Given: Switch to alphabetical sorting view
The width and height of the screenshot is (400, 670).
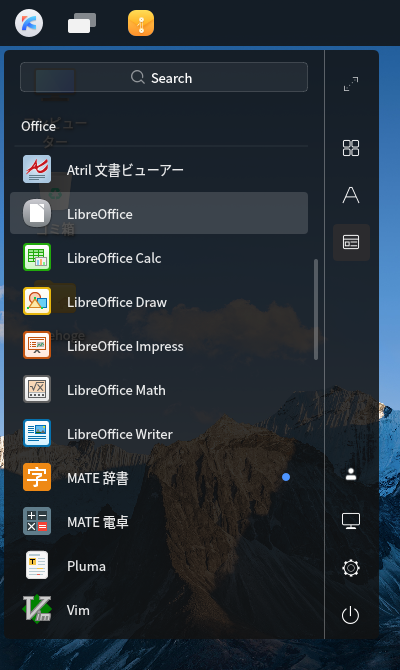Looking at the screenshot, I should [x=351, y=195].
